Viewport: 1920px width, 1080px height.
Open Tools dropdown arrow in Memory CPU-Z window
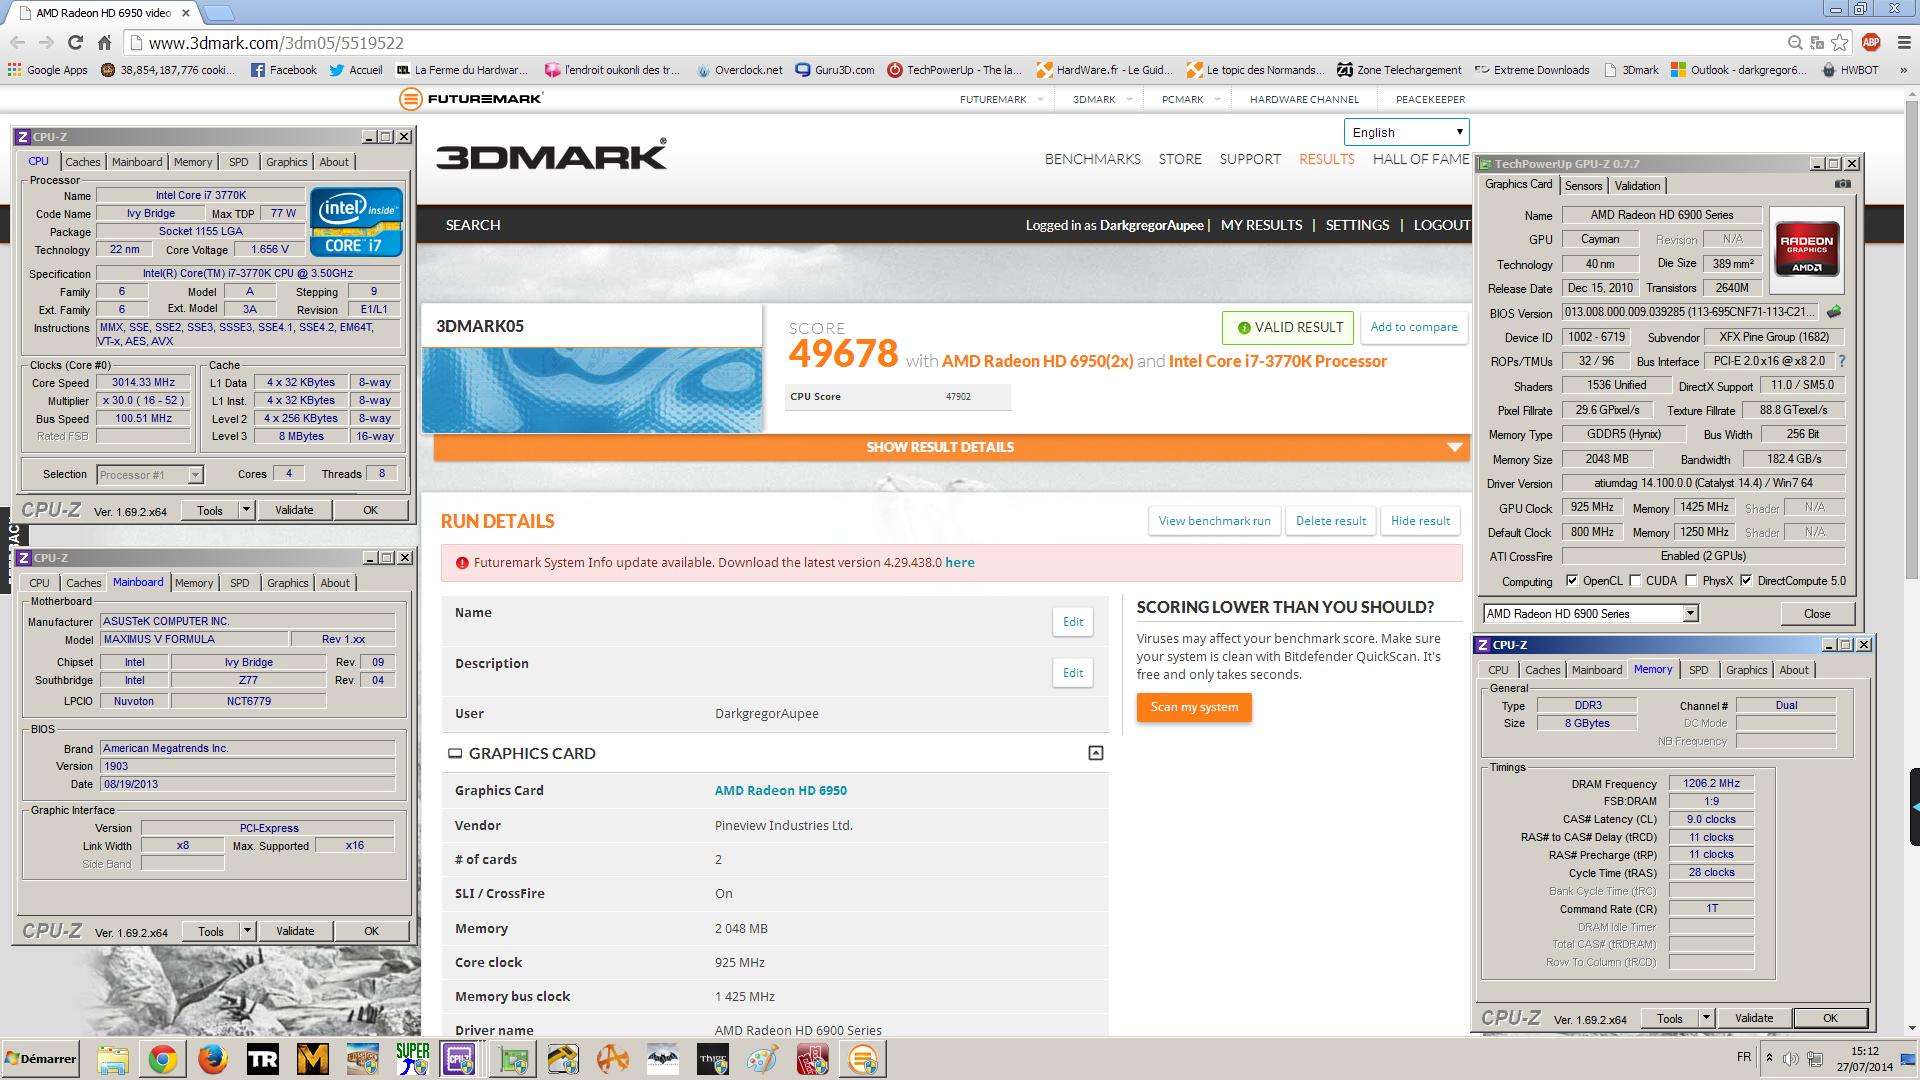[1707, 1018]
